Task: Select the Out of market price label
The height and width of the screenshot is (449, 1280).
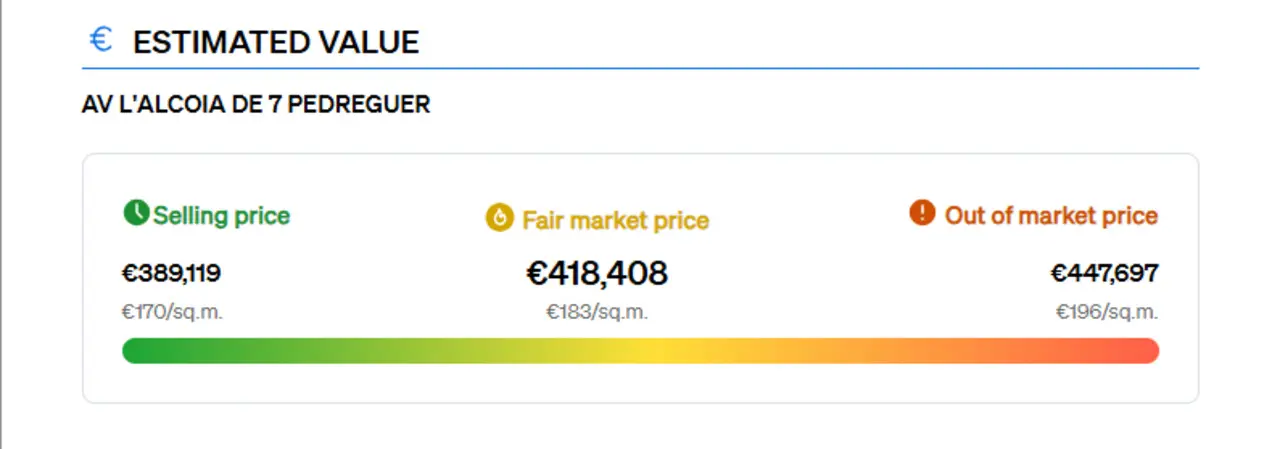Action: tap(1051, 215)
